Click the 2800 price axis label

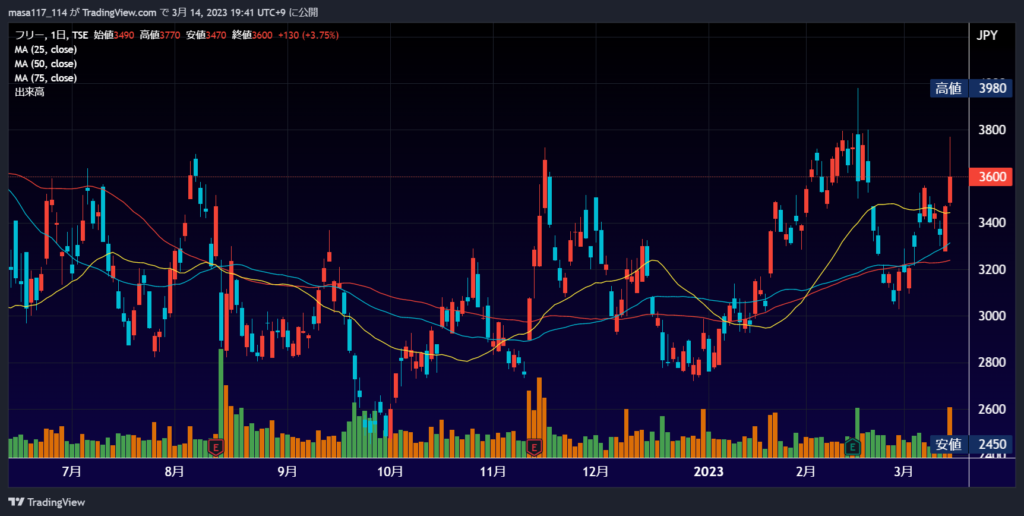tap(992, 363)
